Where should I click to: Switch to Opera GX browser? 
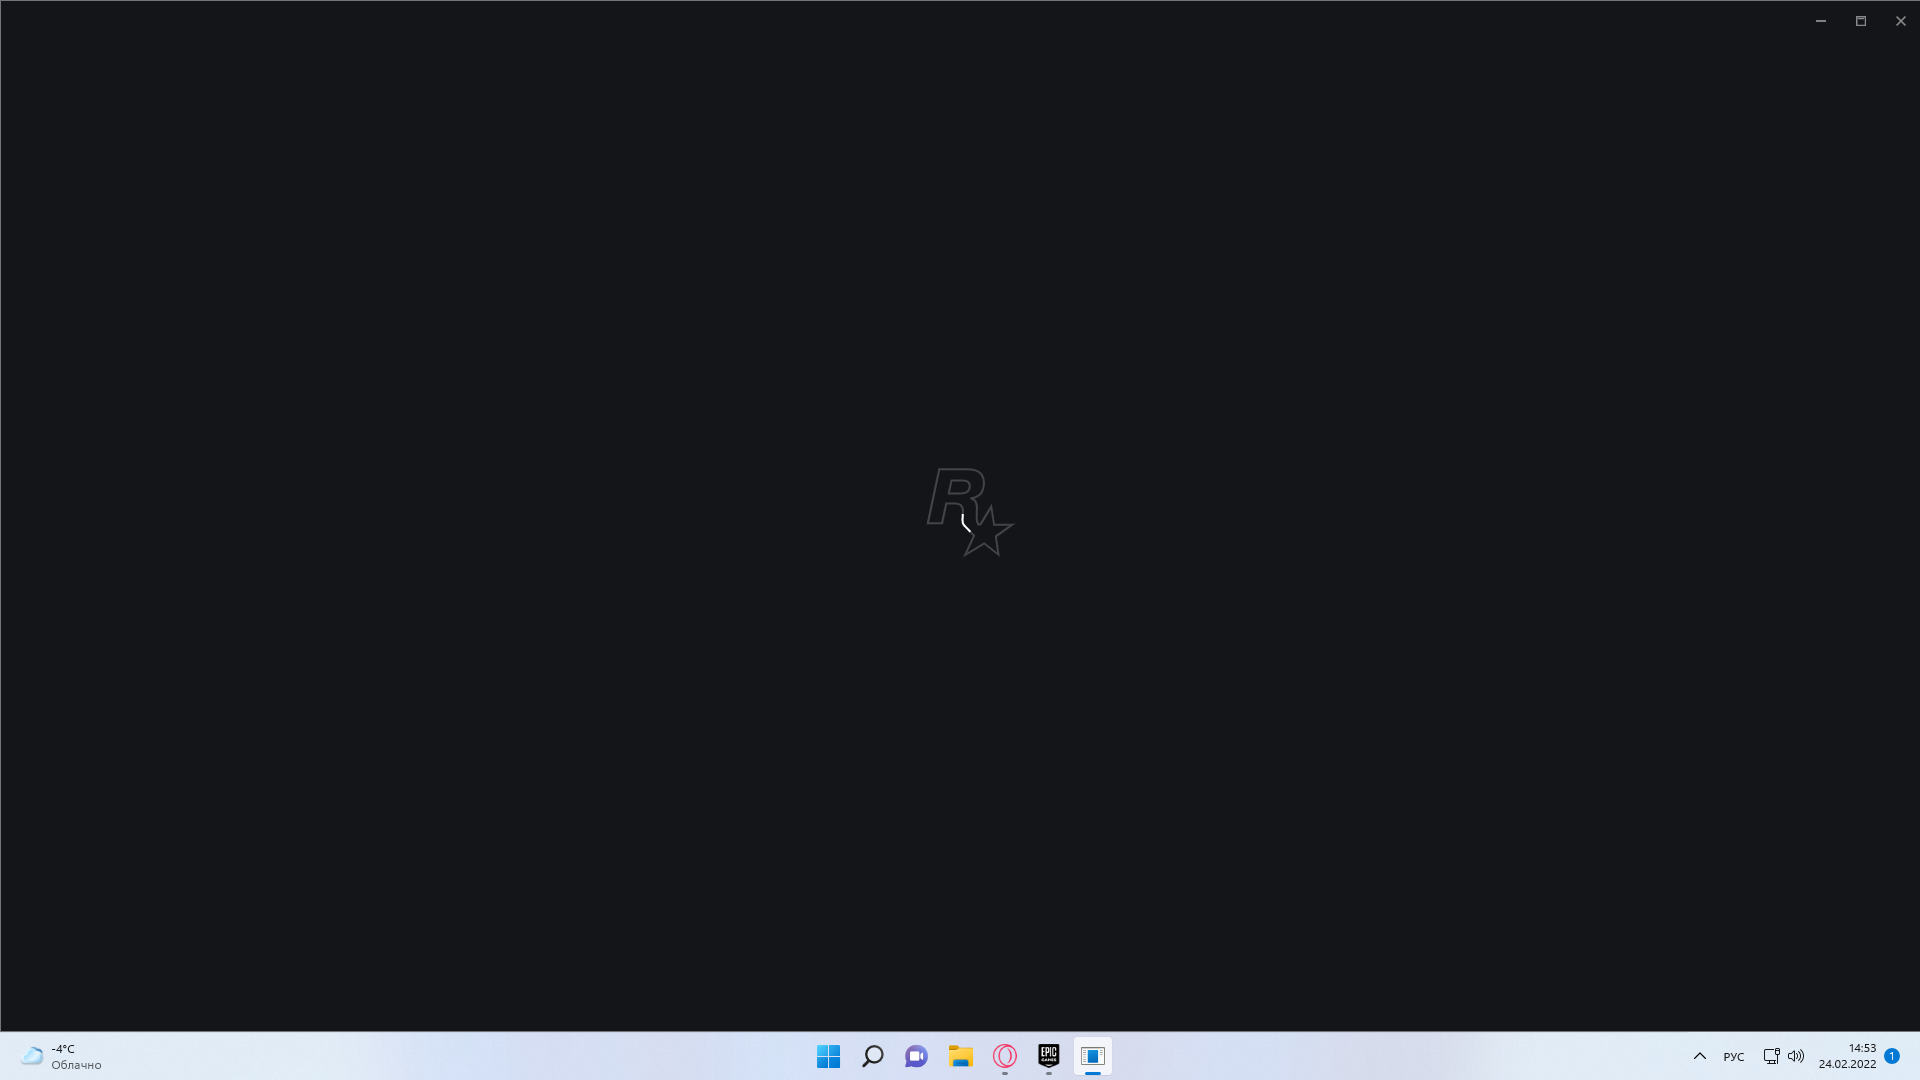coord(1005,1056)
